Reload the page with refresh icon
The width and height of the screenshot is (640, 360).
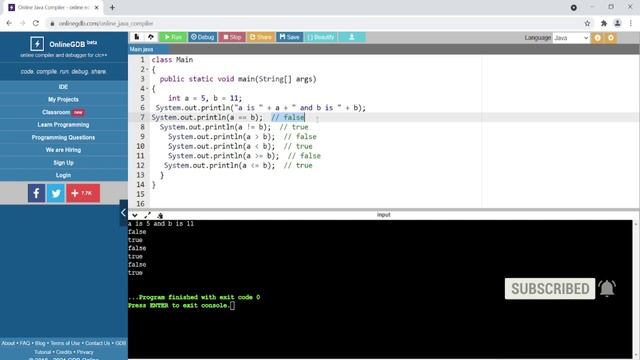(36, 24)
